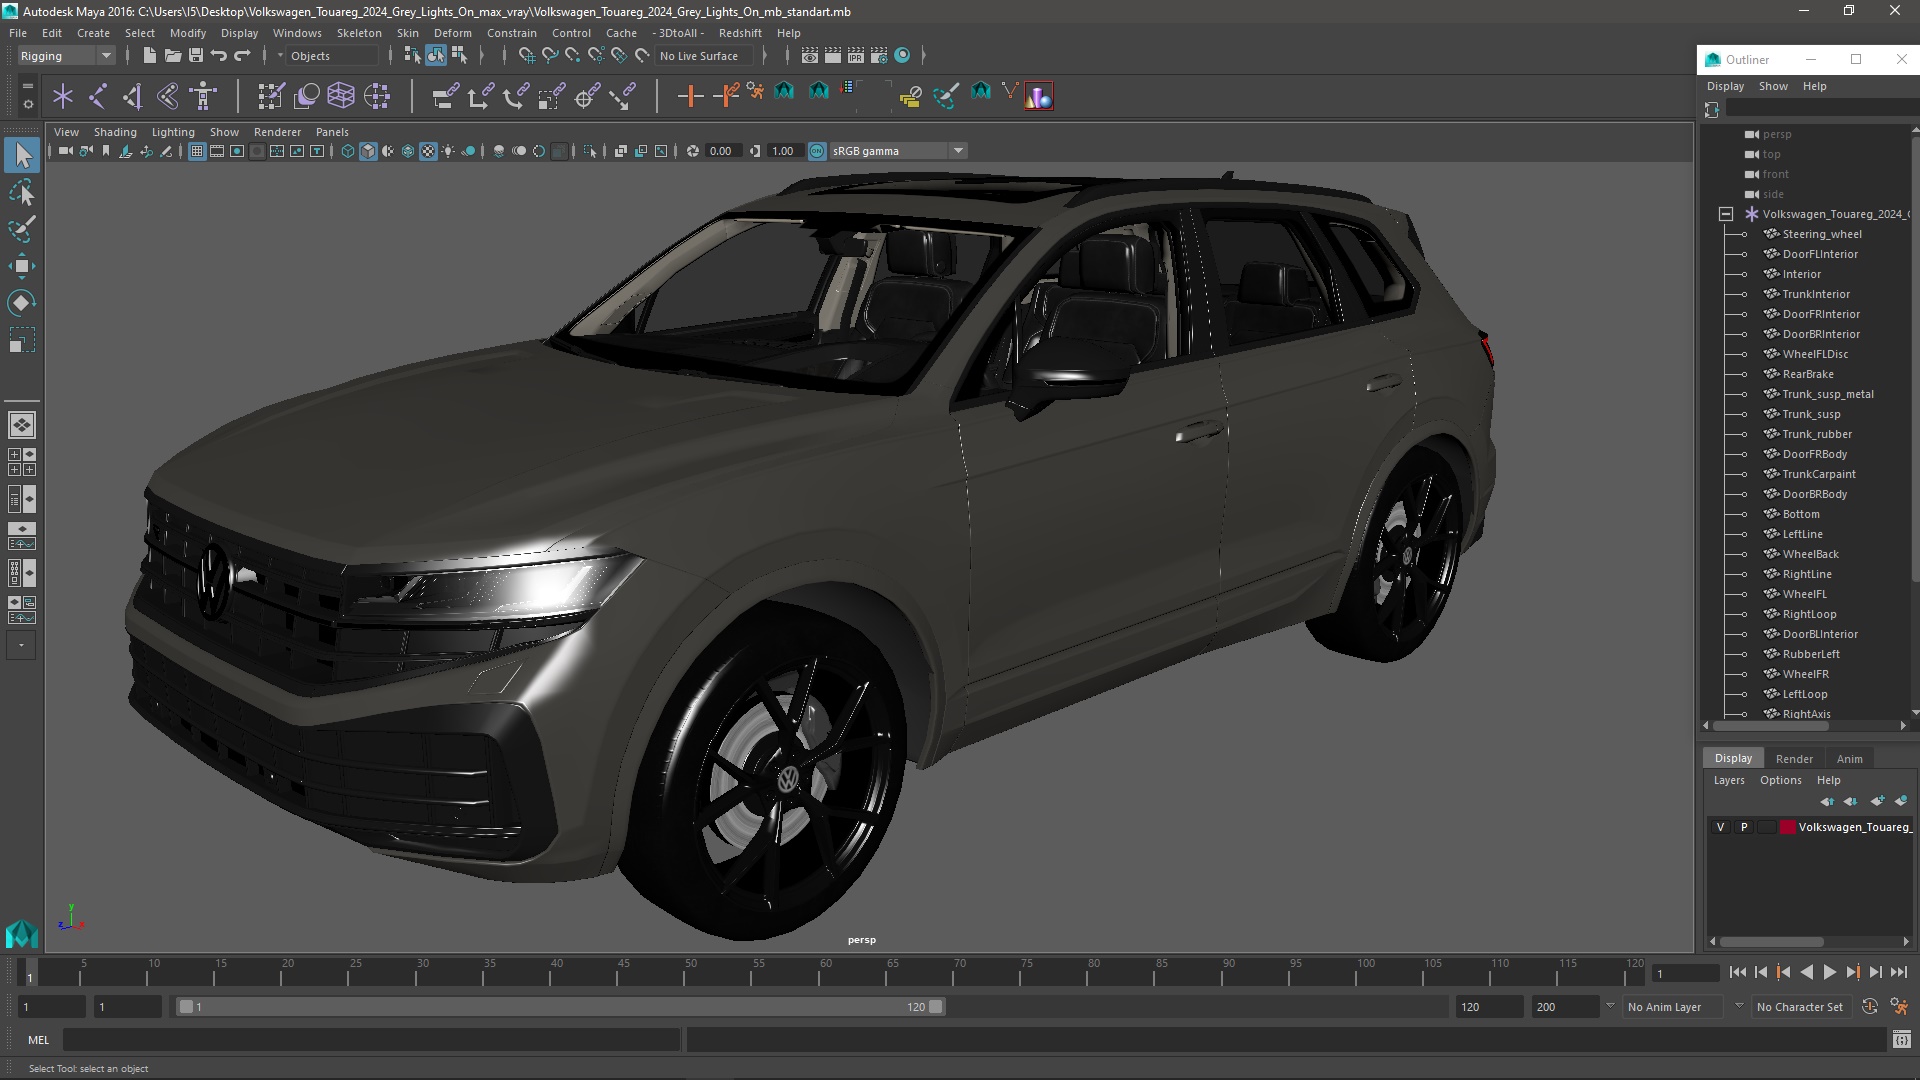
Task: Click the Create Lattice shelf icon
Action: click(x=341, y=96)
